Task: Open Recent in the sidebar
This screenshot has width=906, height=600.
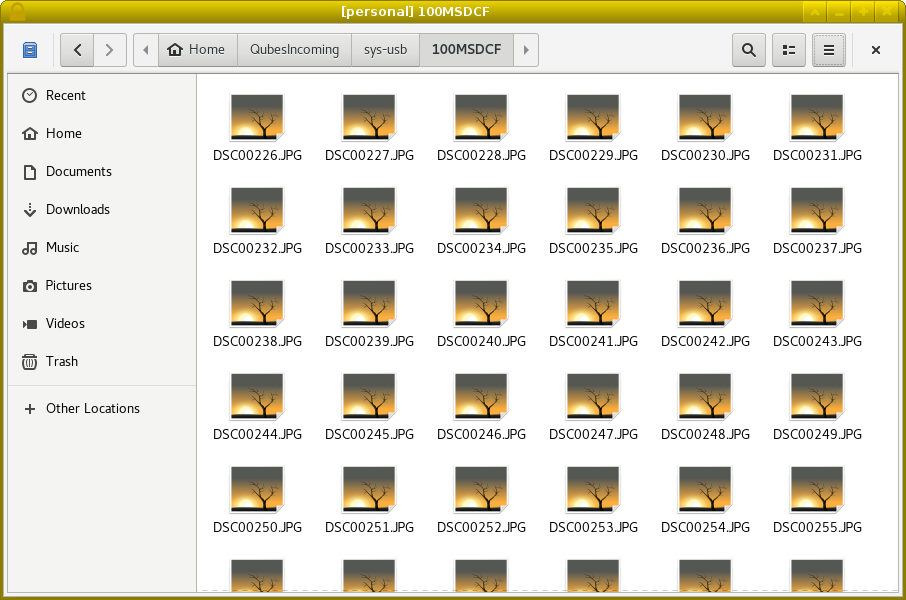Action: click(102, 95)
